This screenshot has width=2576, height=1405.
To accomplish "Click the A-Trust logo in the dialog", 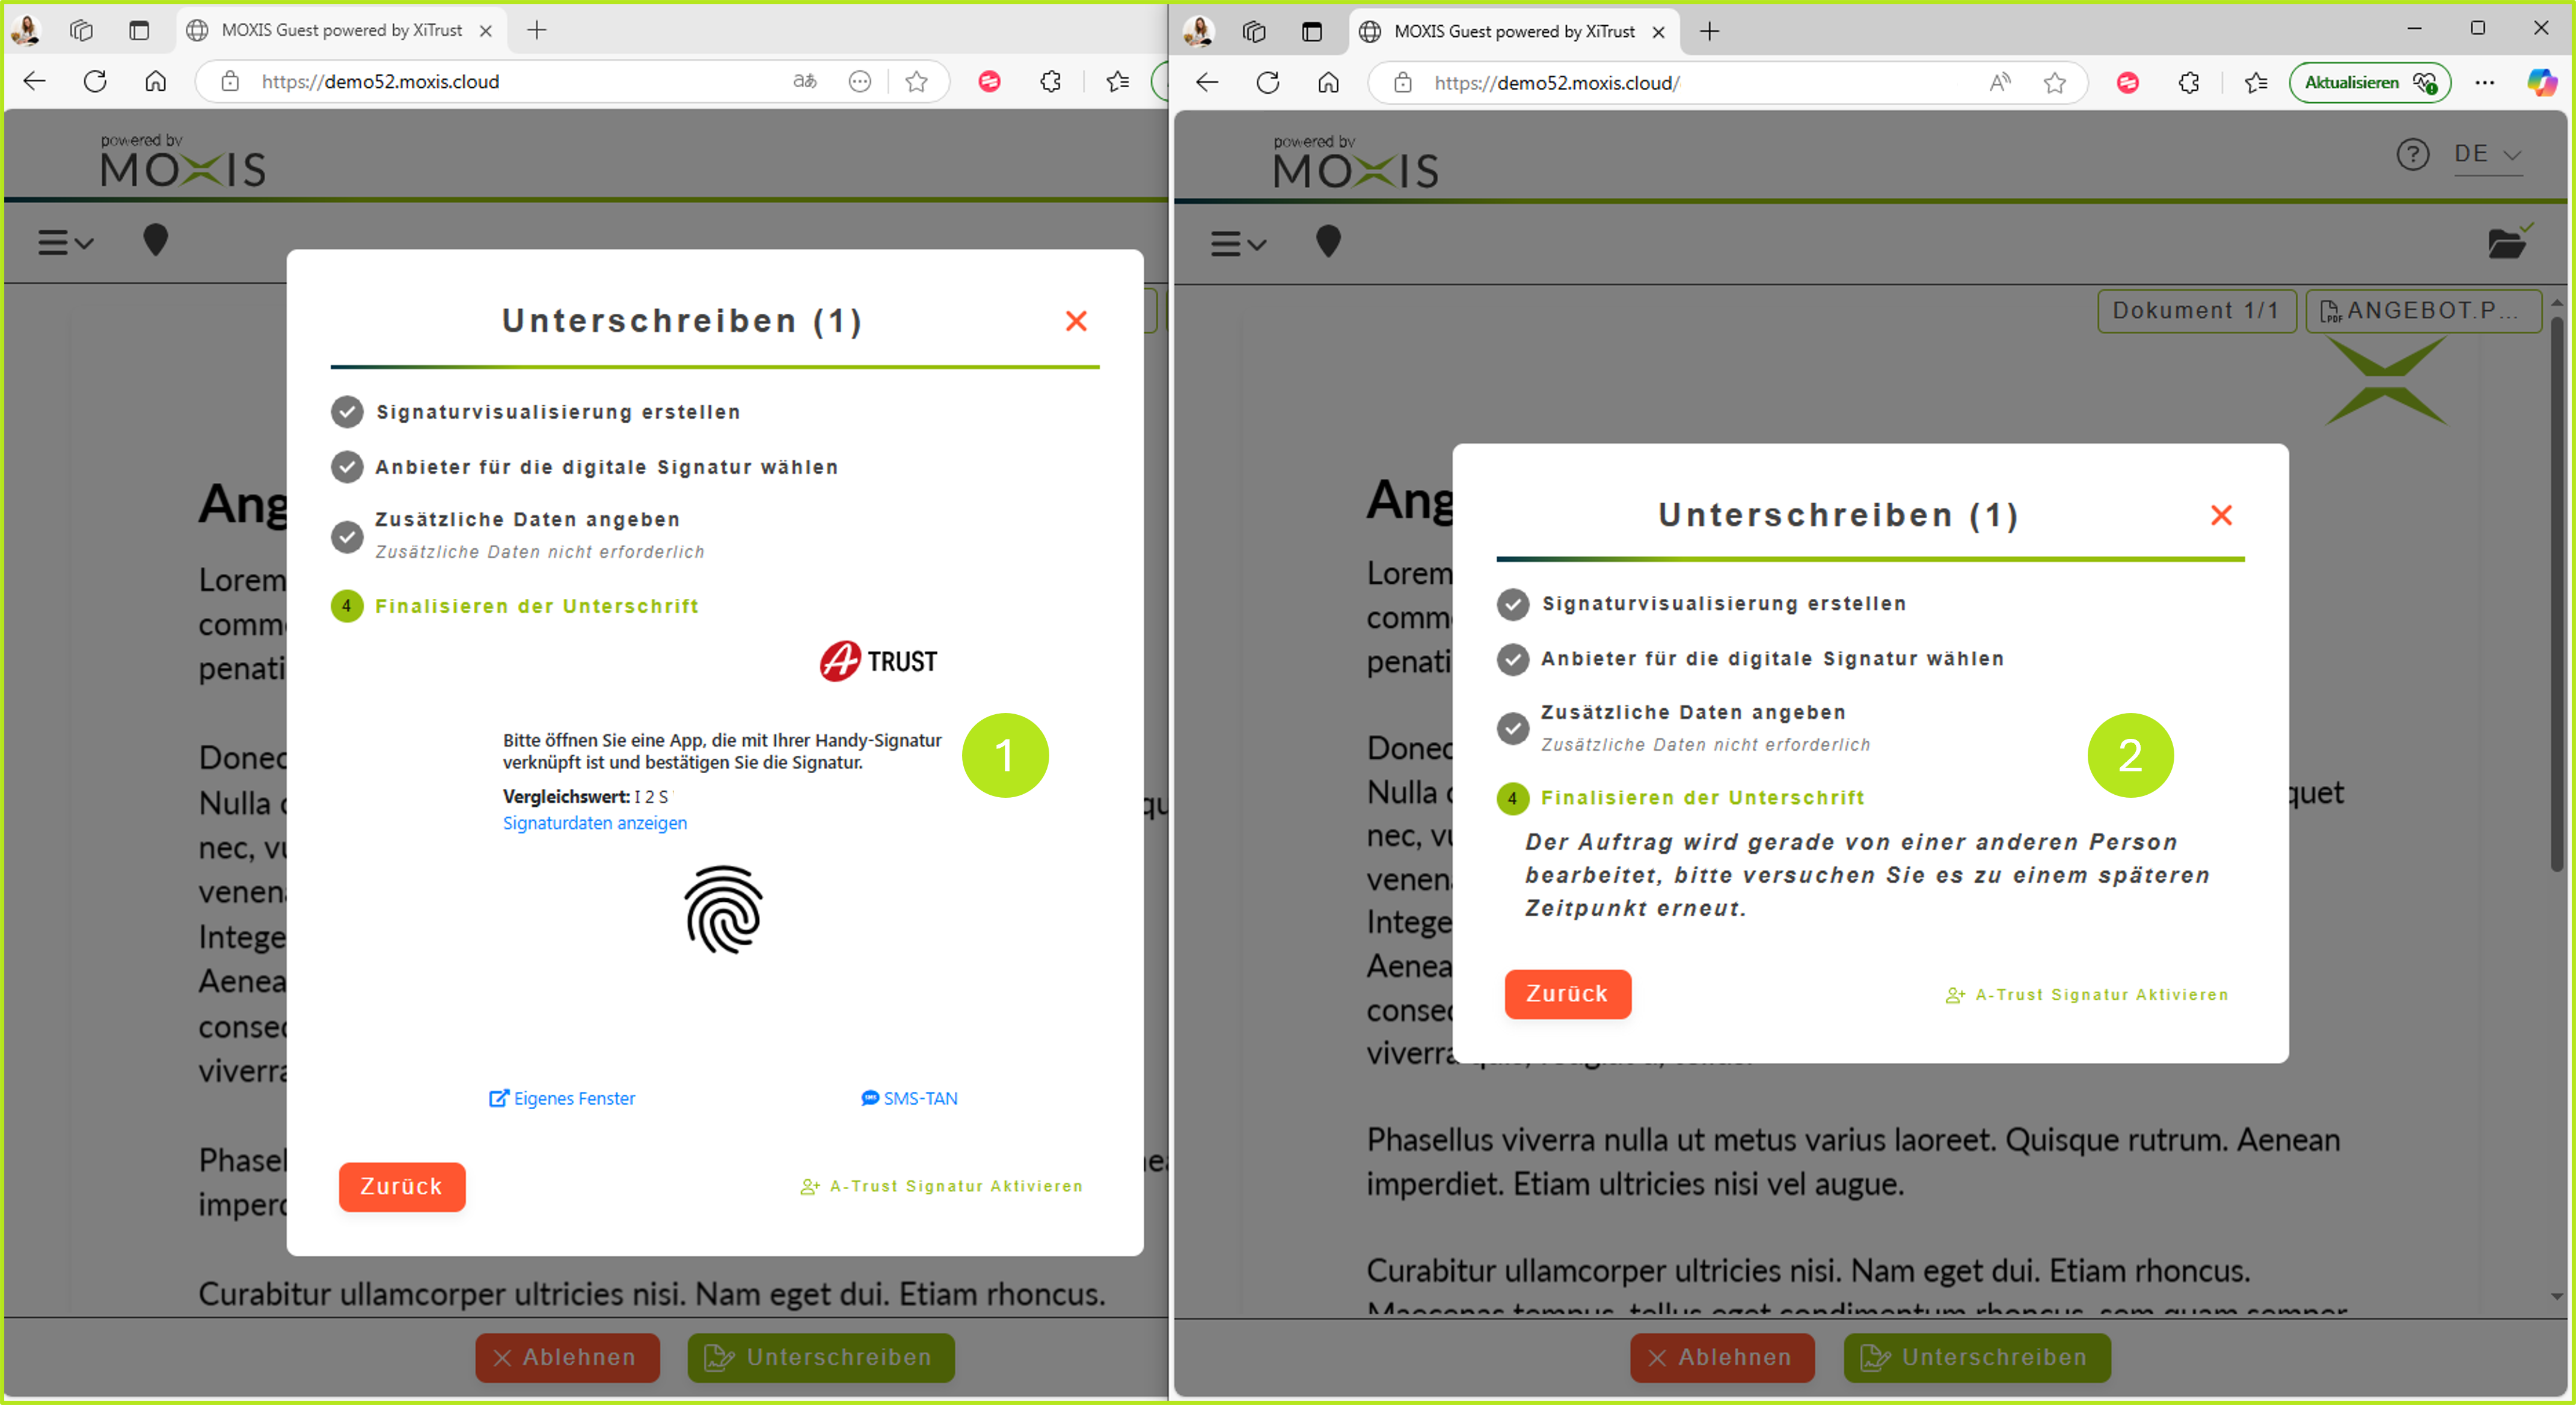I will pos(877,659).
